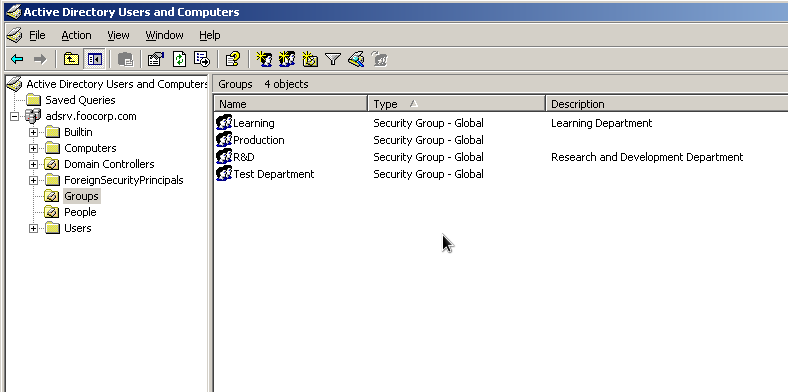
Task: Select the Builtin tree item
Action: [x=78, y=132]
